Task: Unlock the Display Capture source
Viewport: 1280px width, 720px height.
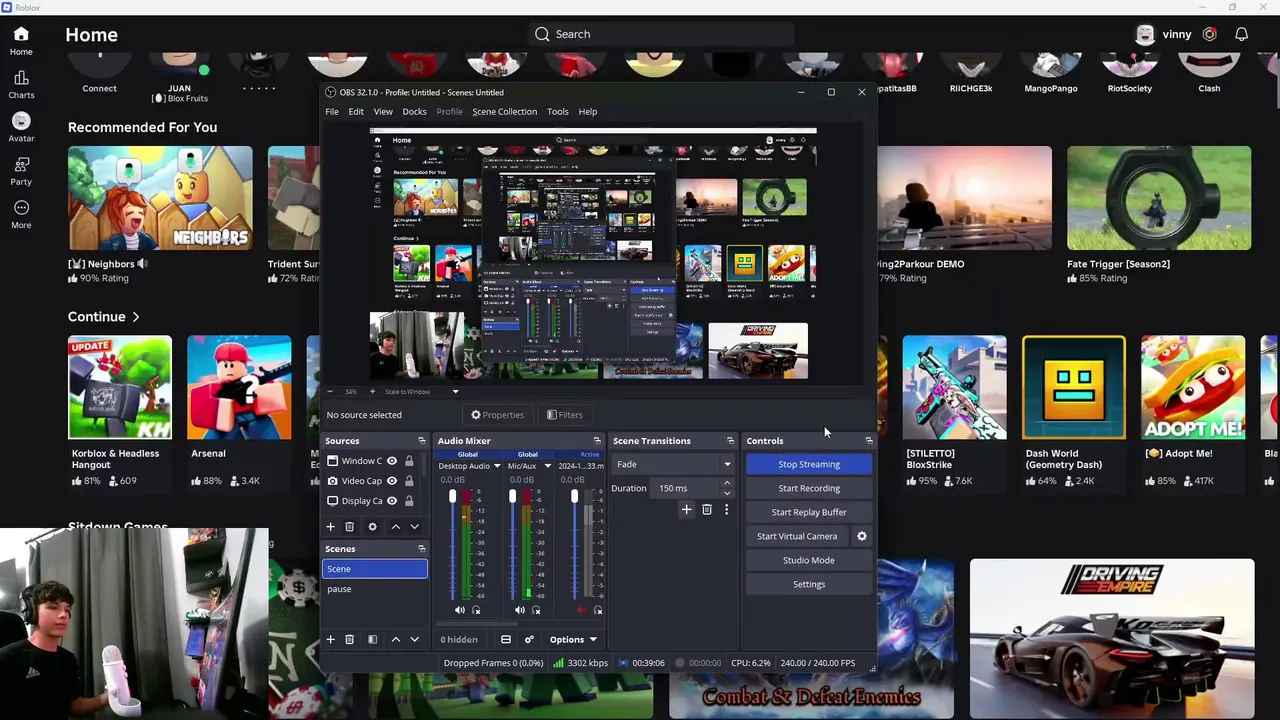Action: (x=409, y=501)
